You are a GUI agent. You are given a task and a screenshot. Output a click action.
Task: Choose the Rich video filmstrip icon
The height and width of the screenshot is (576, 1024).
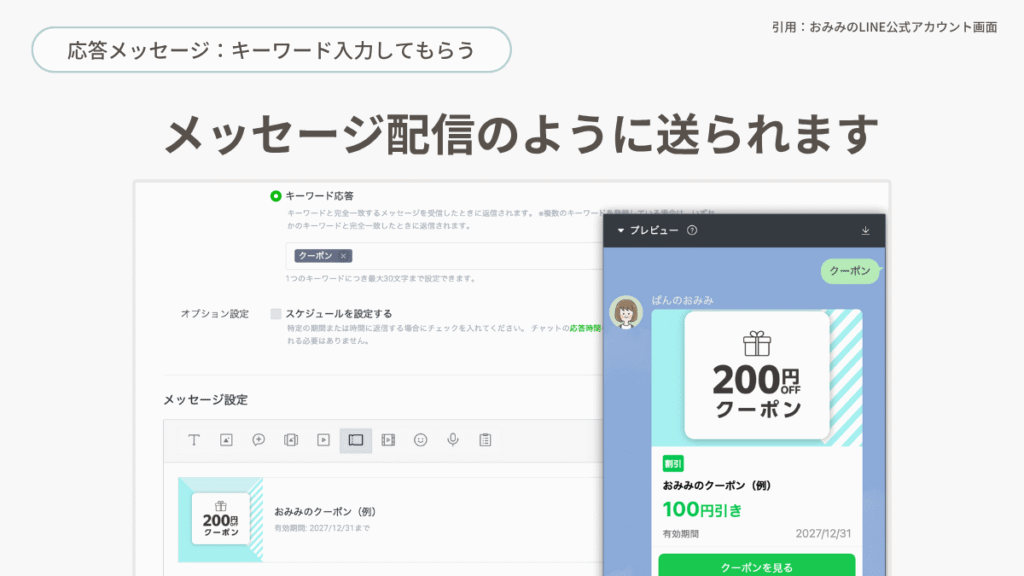(x=388, y=440)
